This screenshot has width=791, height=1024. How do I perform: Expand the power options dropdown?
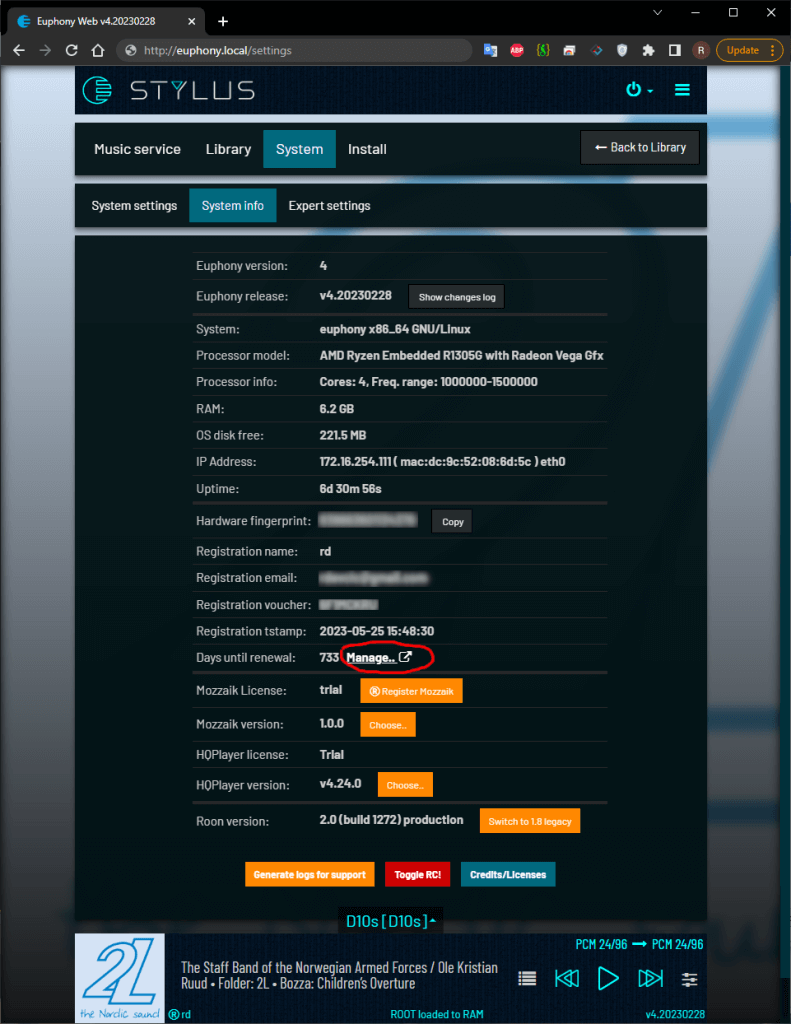(x=639, y=90)
